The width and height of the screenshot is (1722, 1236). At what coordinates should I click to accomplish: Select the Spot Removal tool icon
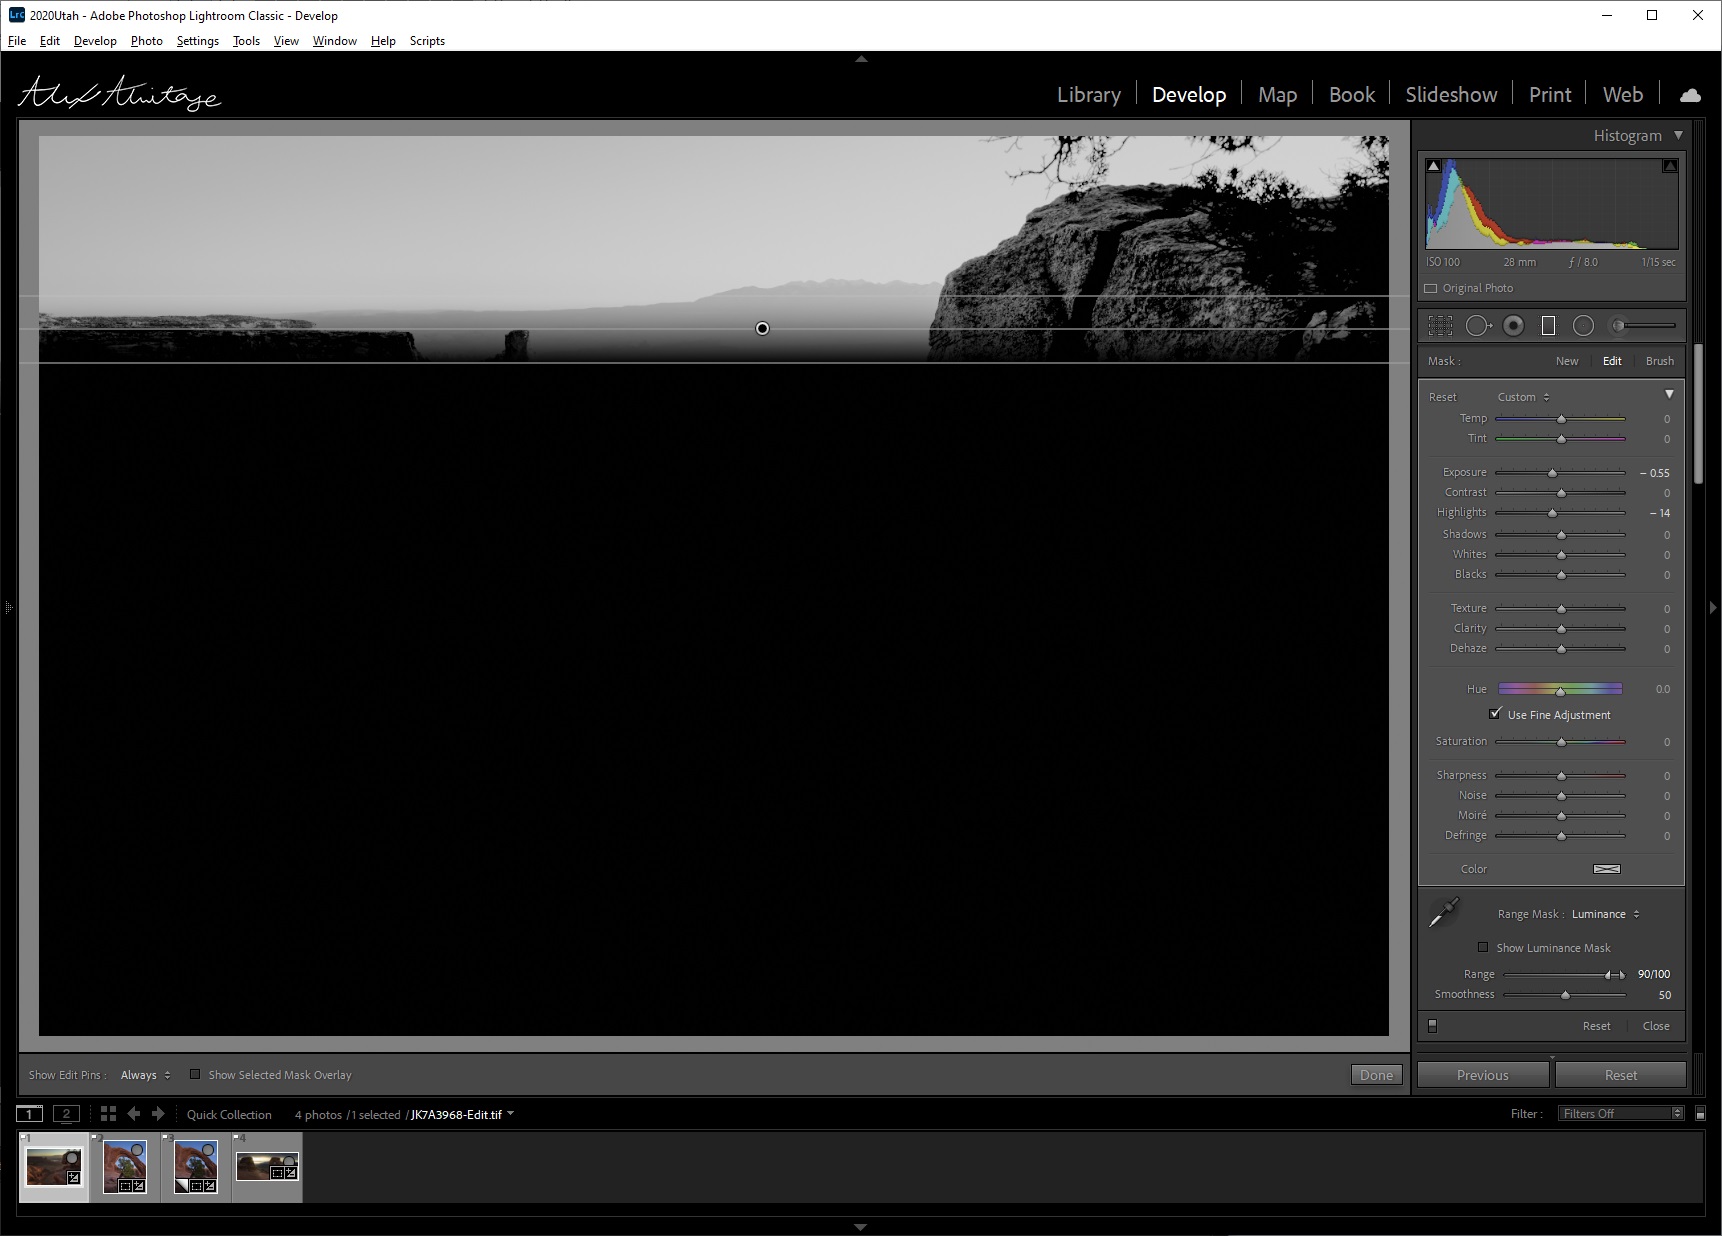tap(1479, 325)
